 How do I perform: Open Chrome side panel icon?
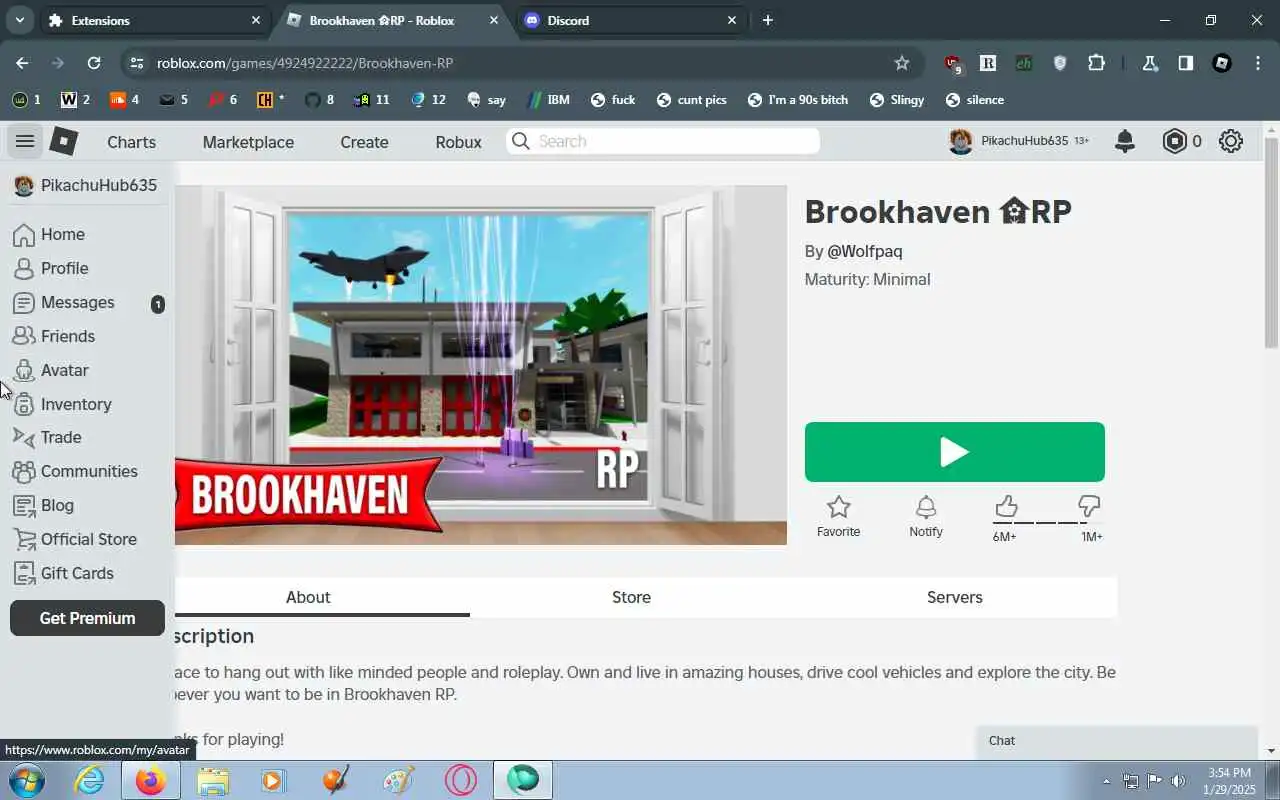1185,63
